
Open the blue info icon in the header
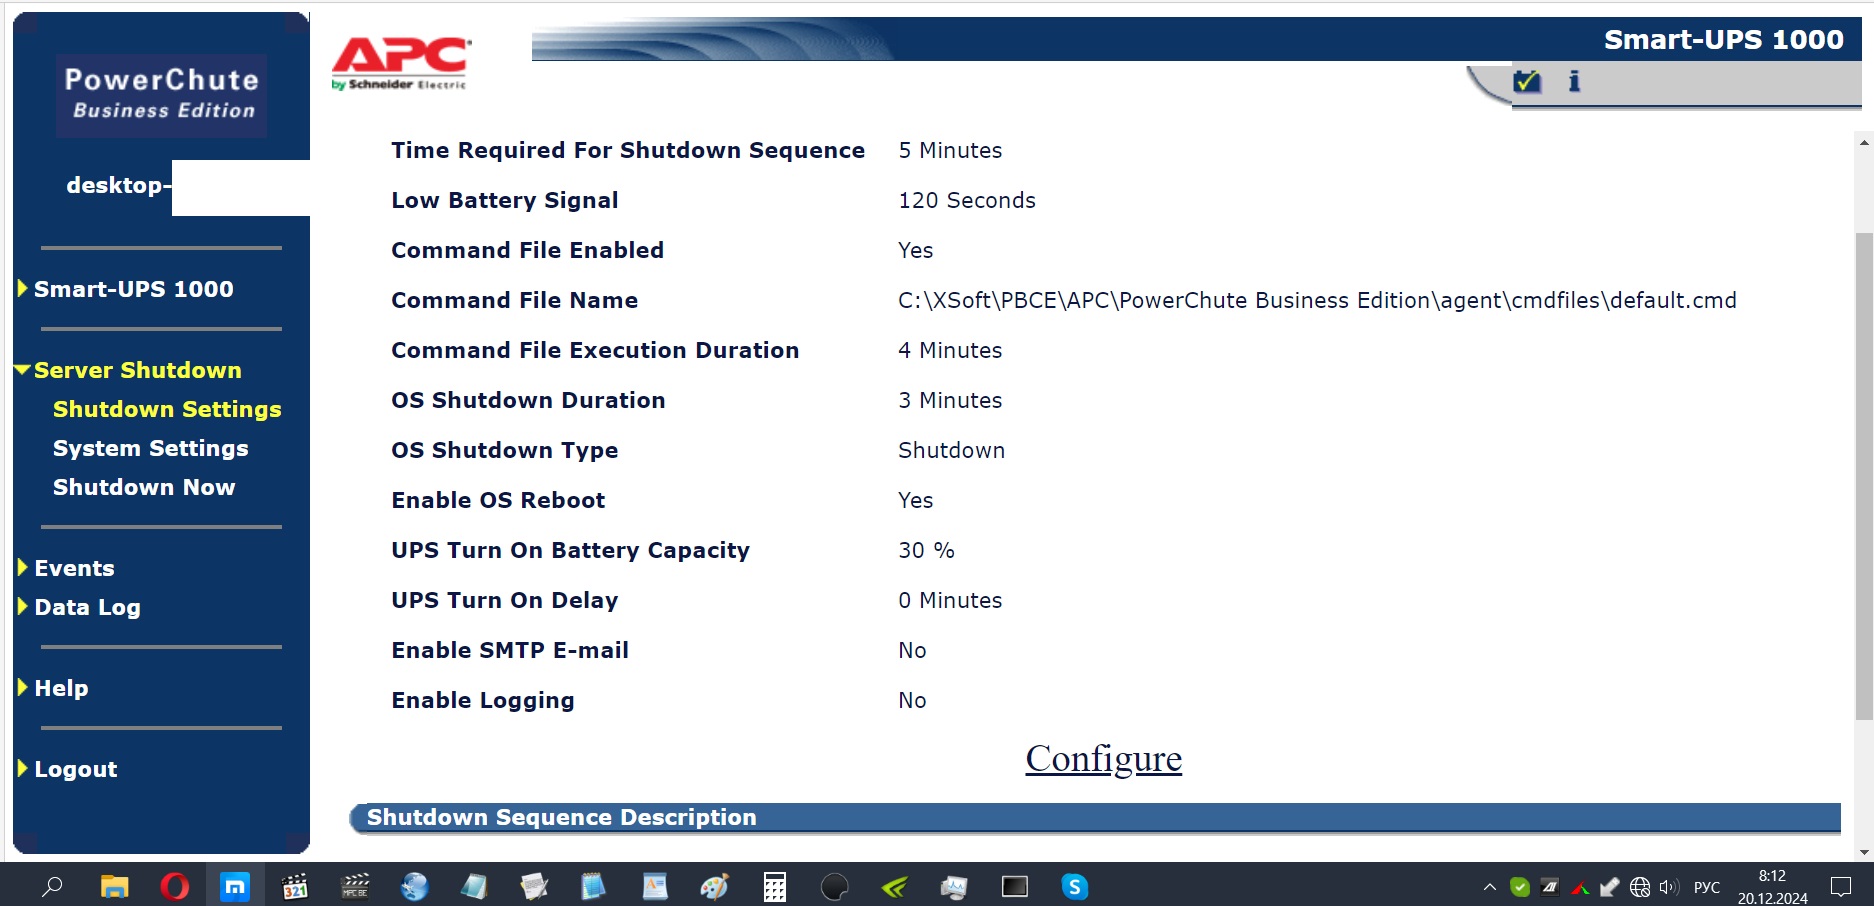tap(1574, 81)
